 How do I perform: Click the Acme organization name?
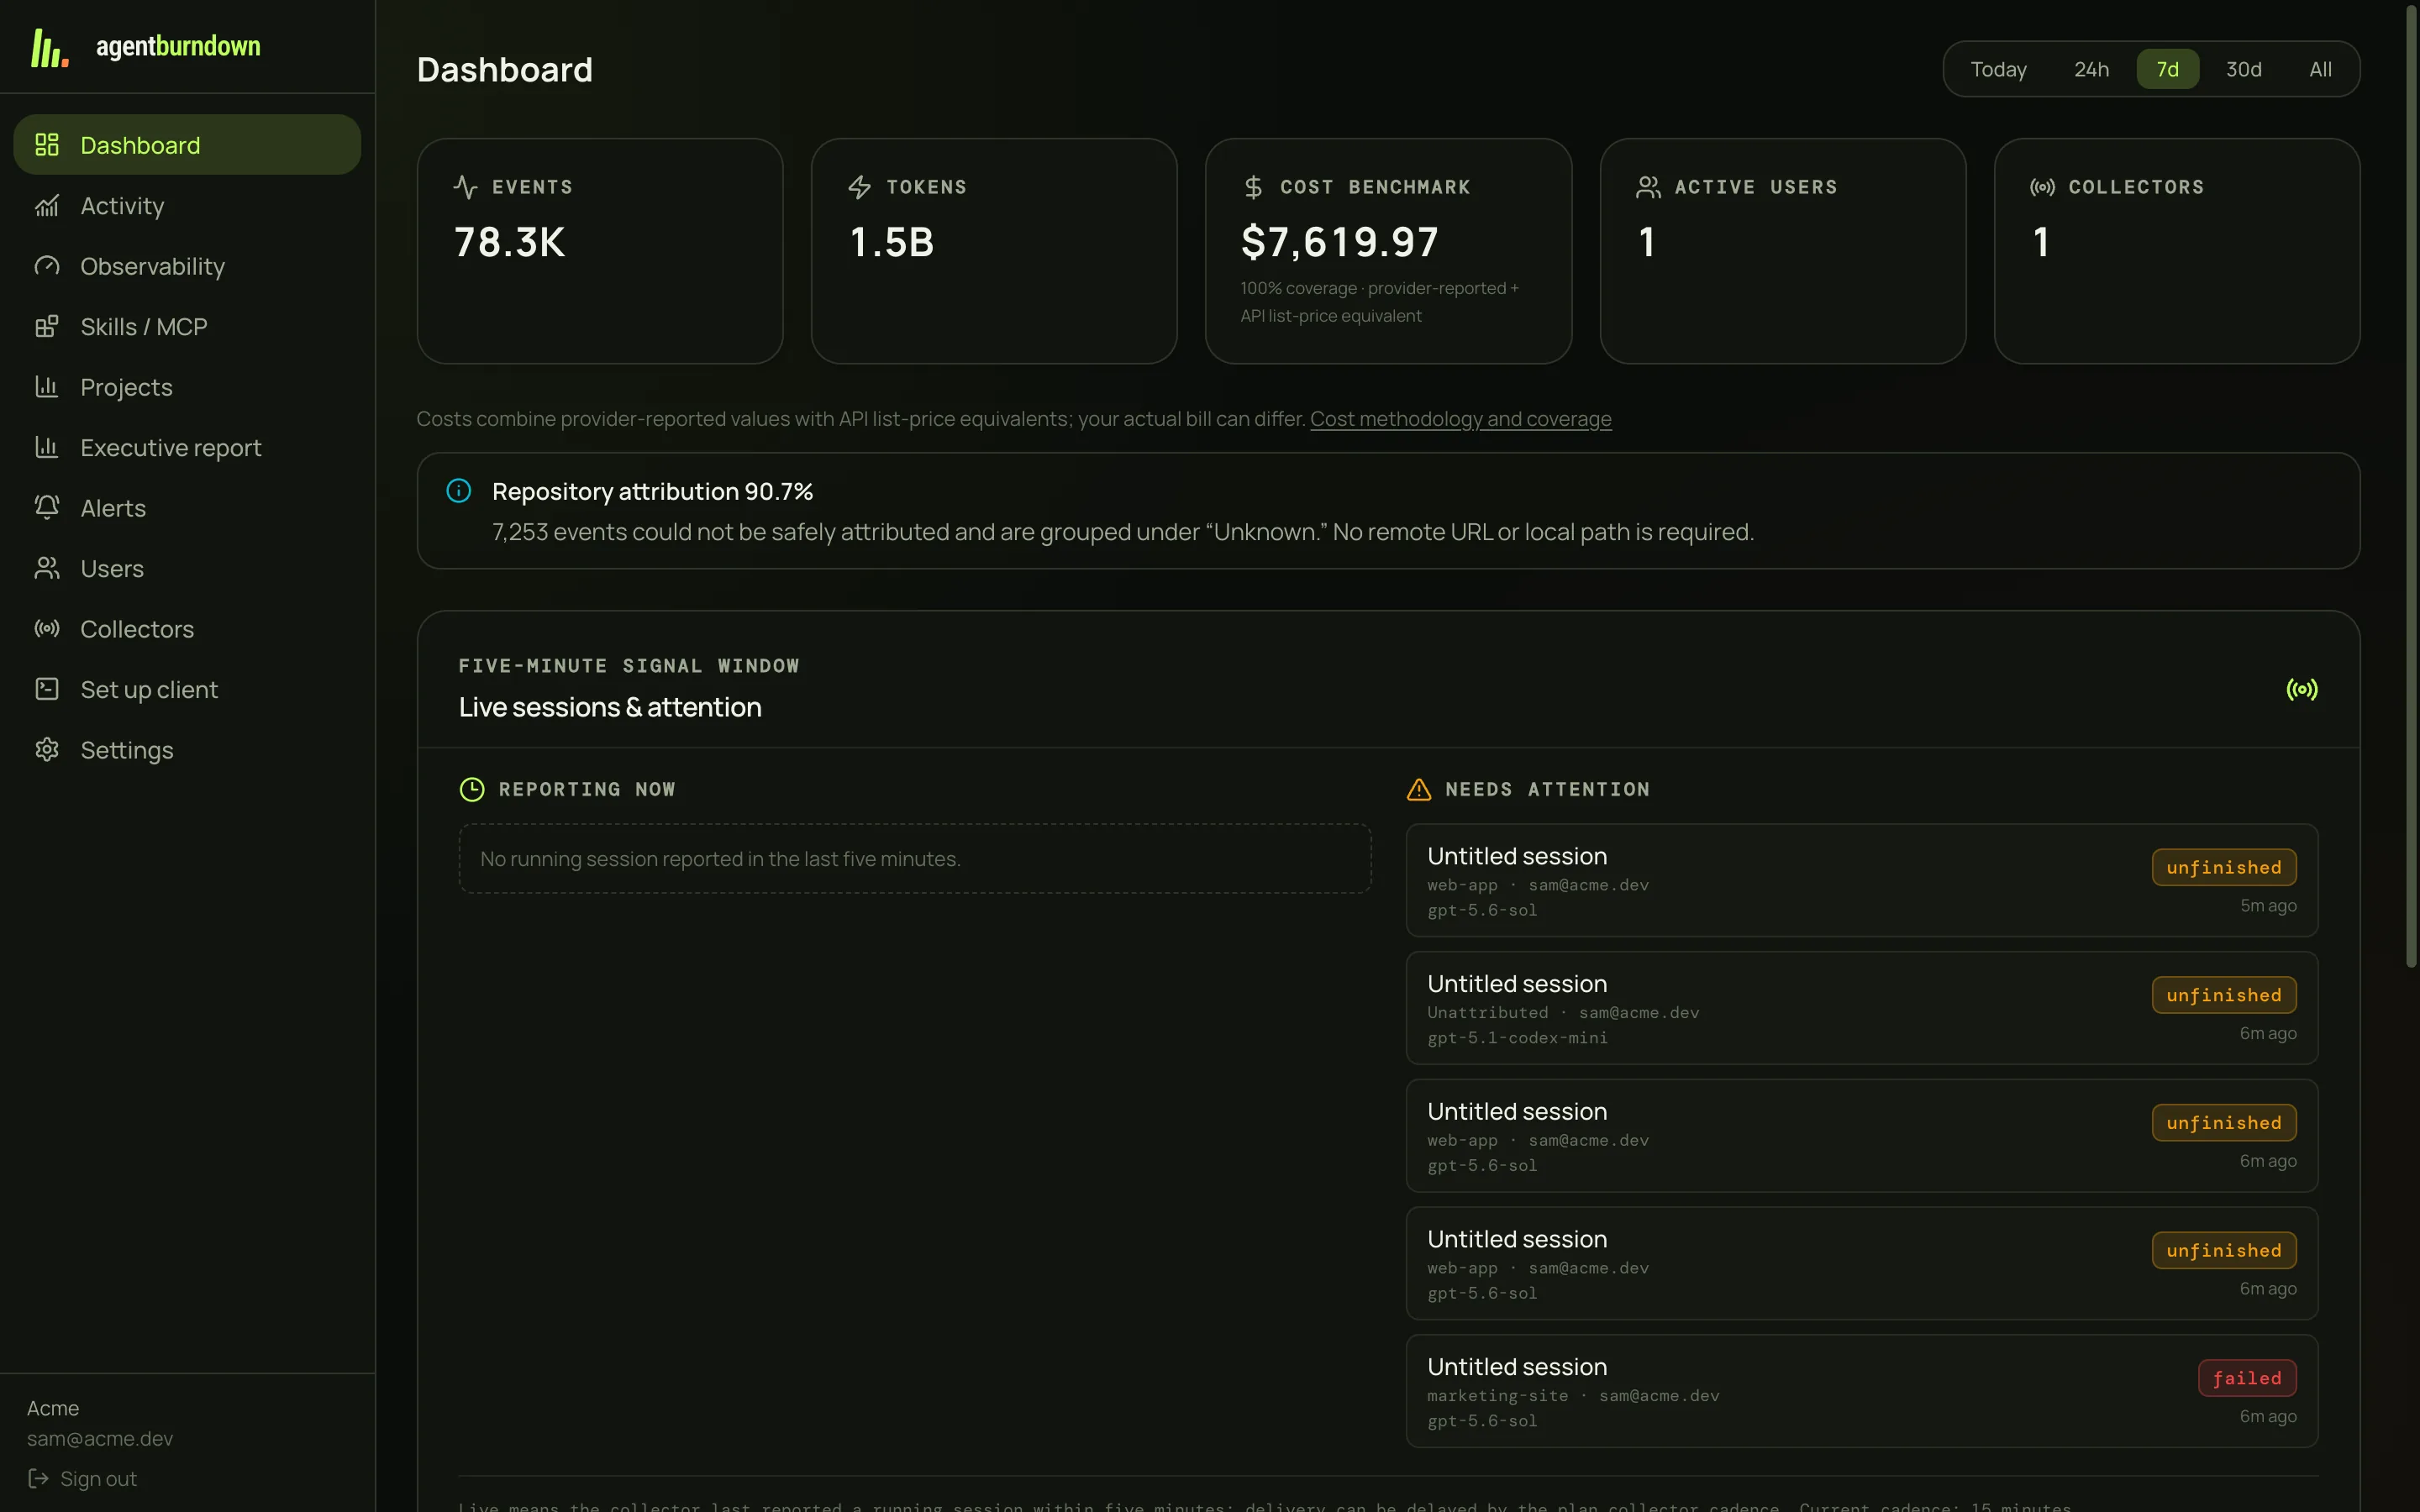pyautogui.click(x=53, y=1408)
